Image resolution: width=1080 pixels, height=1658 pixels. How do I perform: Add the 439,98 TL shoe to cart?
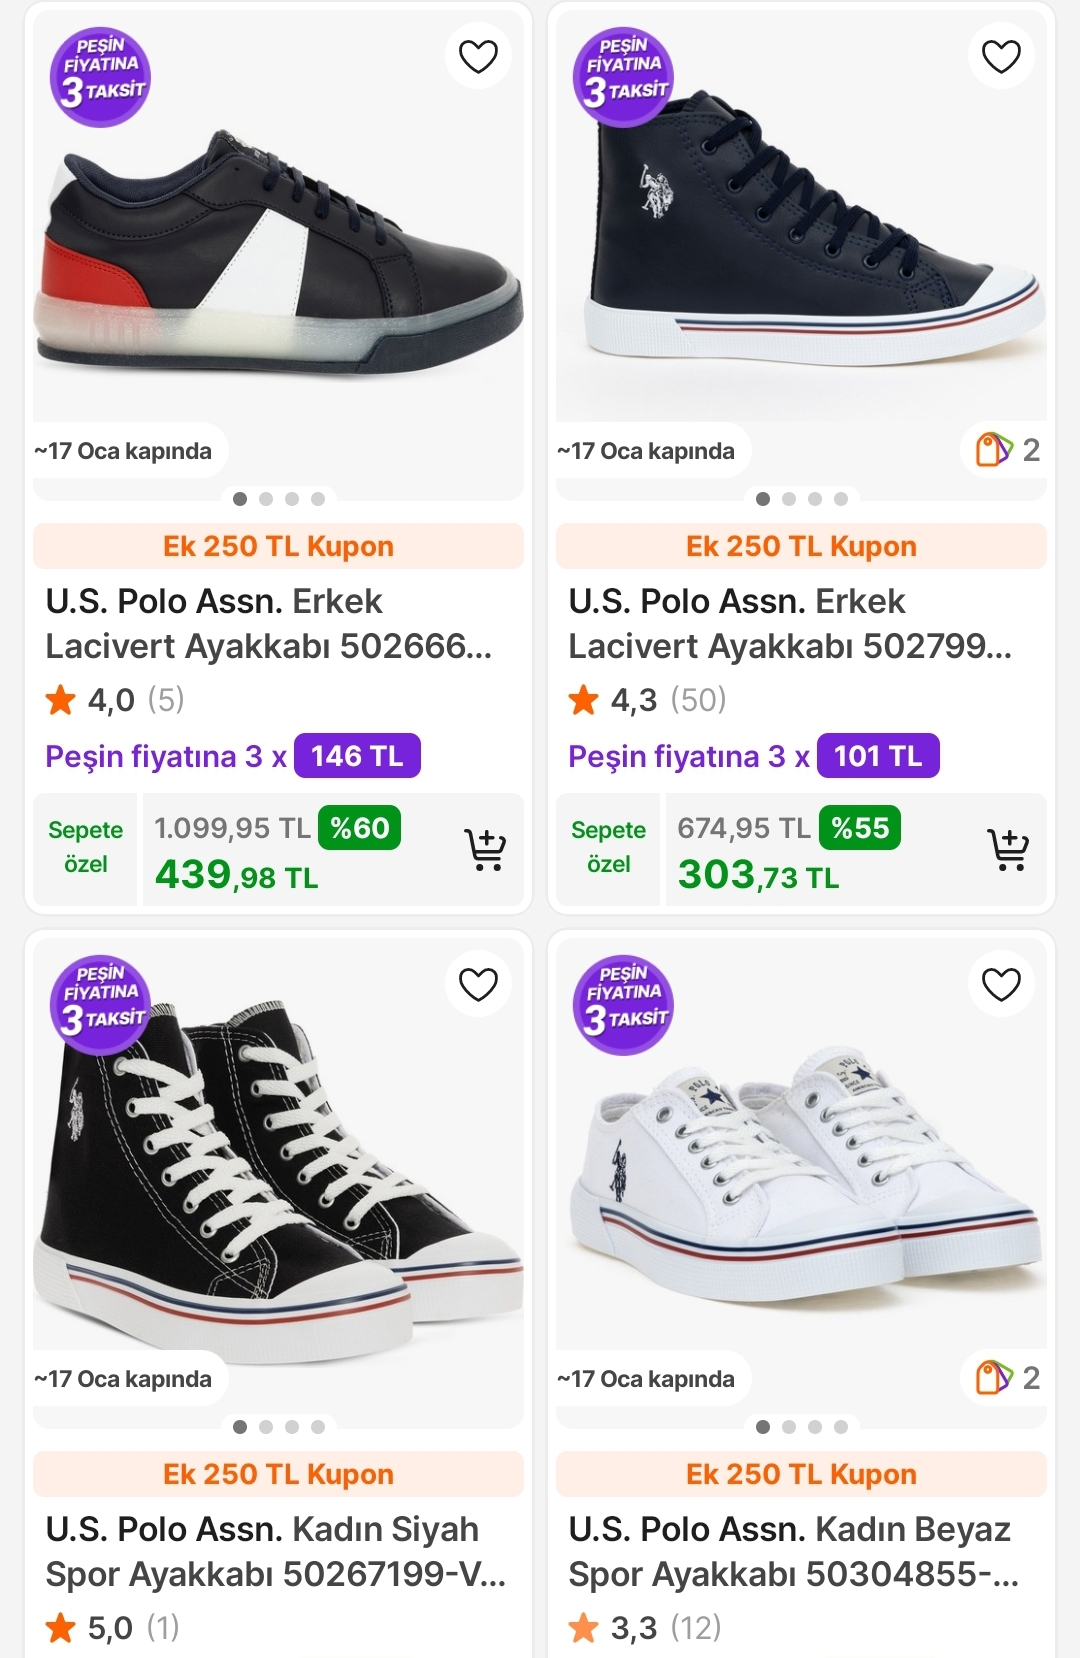485,850
